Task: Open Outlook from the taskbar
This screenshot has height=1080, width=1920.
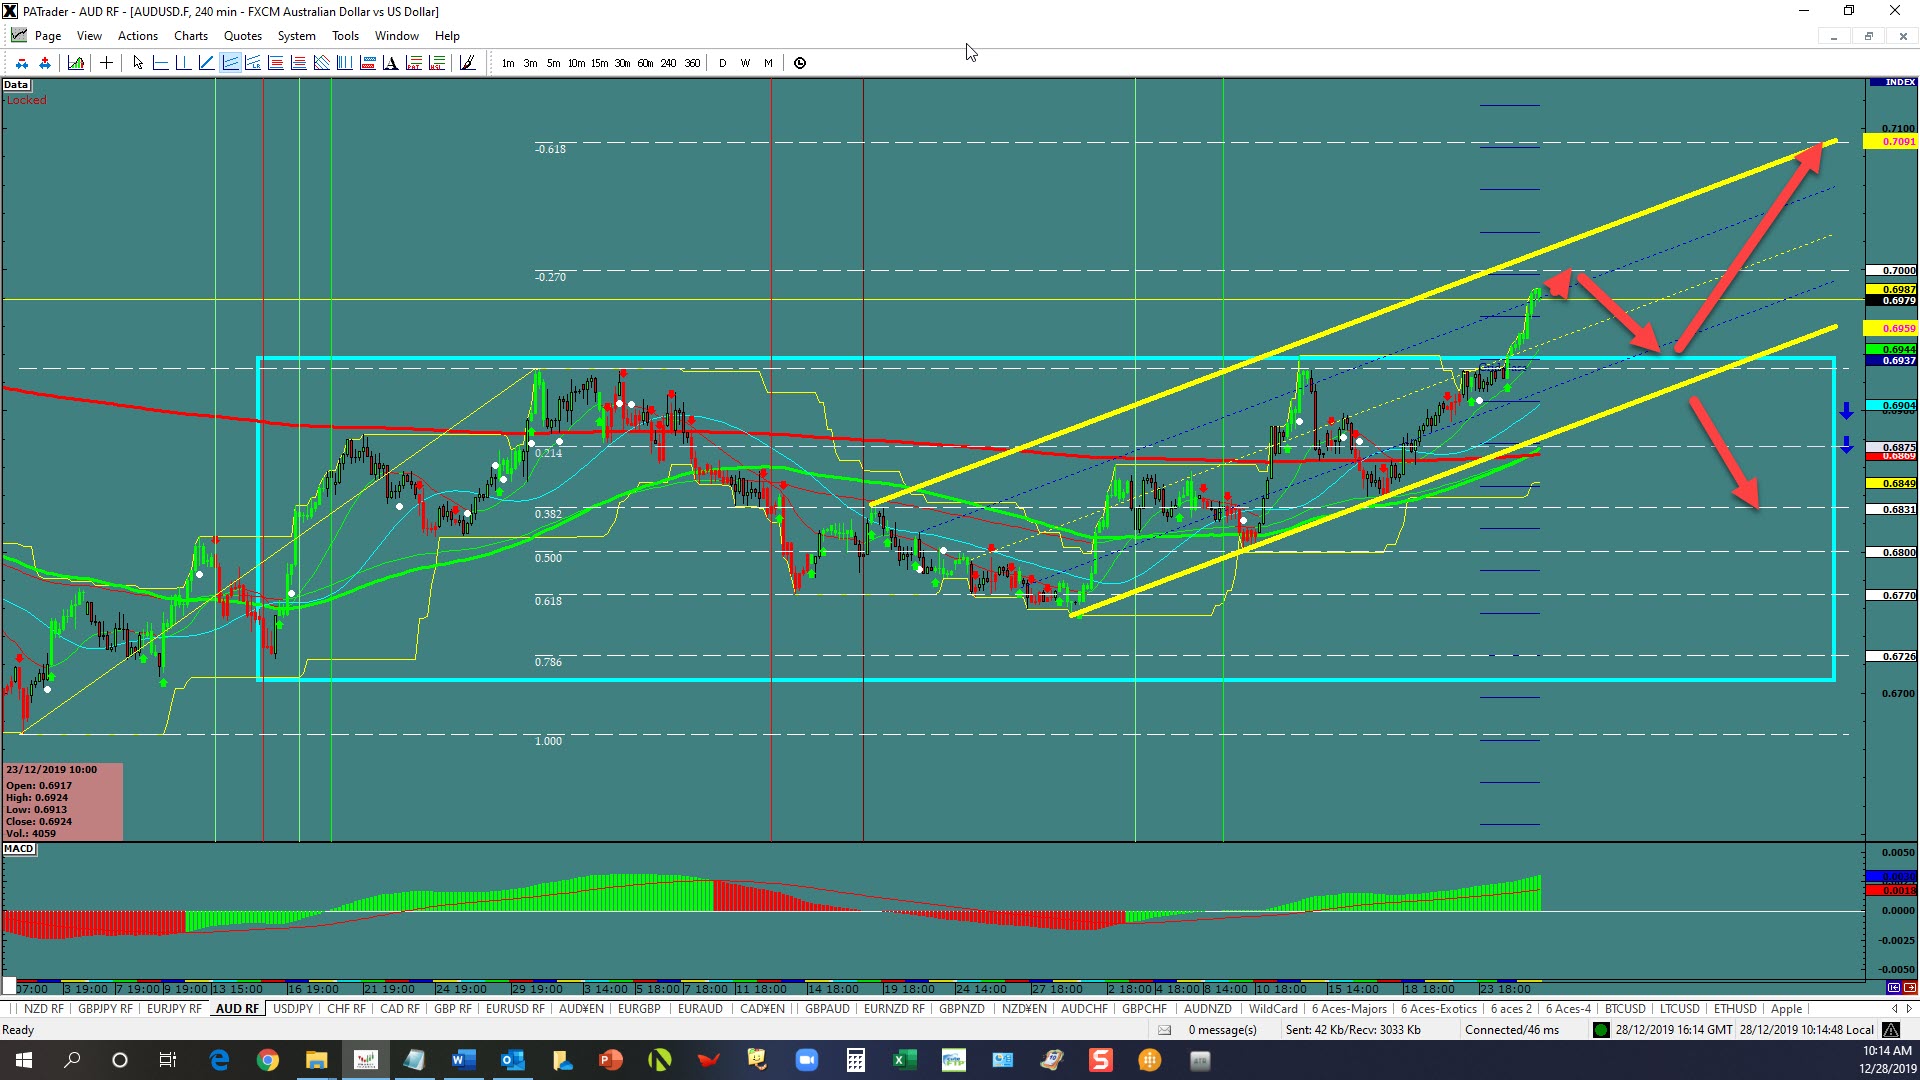Action: [513, 1060]
